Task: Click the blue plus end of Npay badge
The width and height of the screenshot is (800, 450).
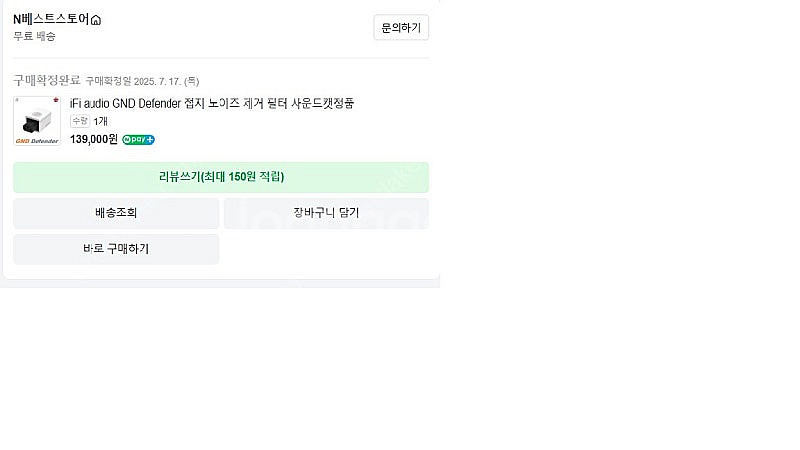Action: pyautogui.click(x=149, y=140)
